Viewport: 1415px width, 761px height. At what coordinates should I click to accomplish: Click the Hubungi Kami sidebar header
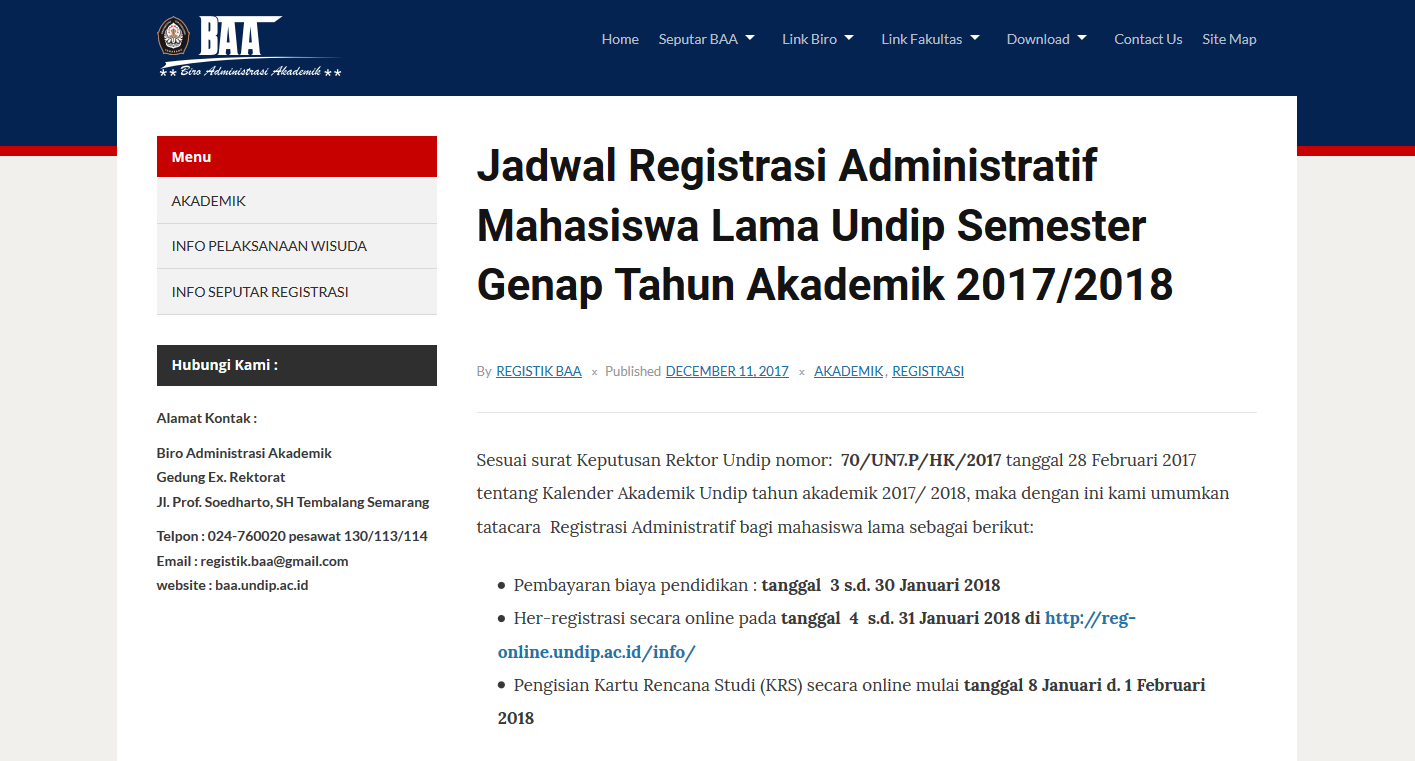(296, 365)
